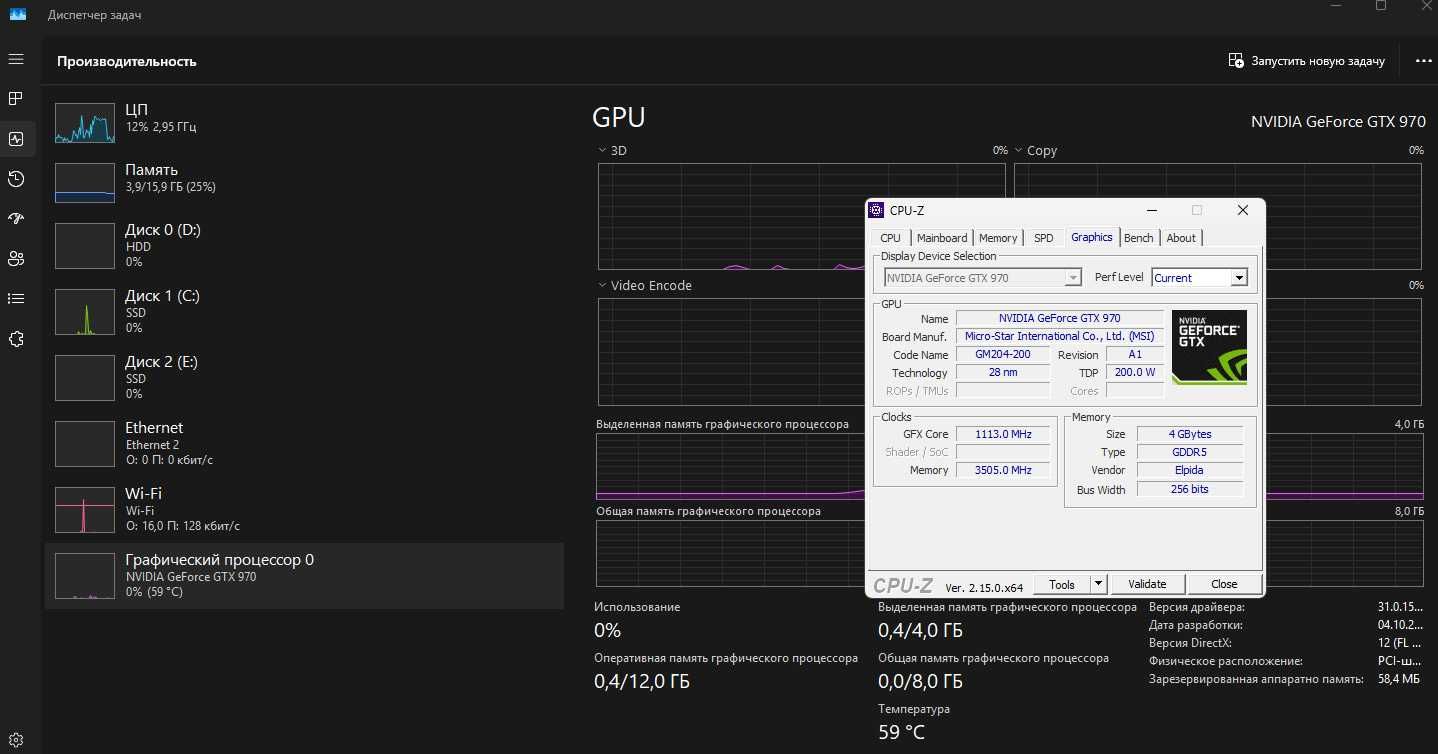
Task: Click memory Vendor Elpida value
Action: (1190, 470)
